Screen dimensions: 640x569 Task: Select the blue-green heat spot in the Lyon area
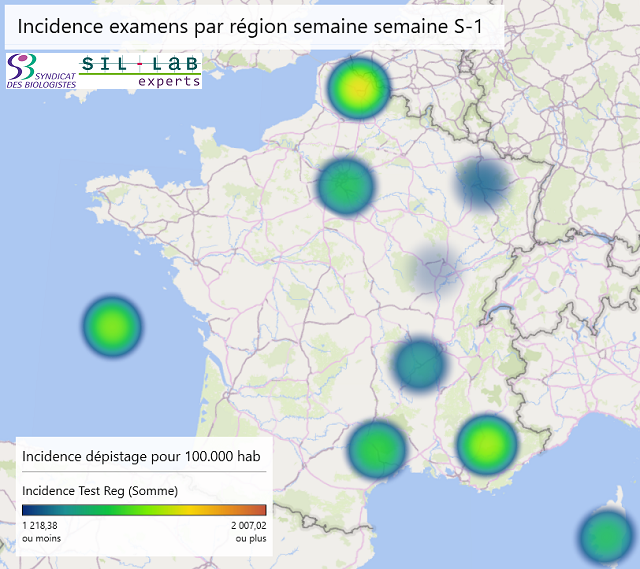click(x=419, y=363)
